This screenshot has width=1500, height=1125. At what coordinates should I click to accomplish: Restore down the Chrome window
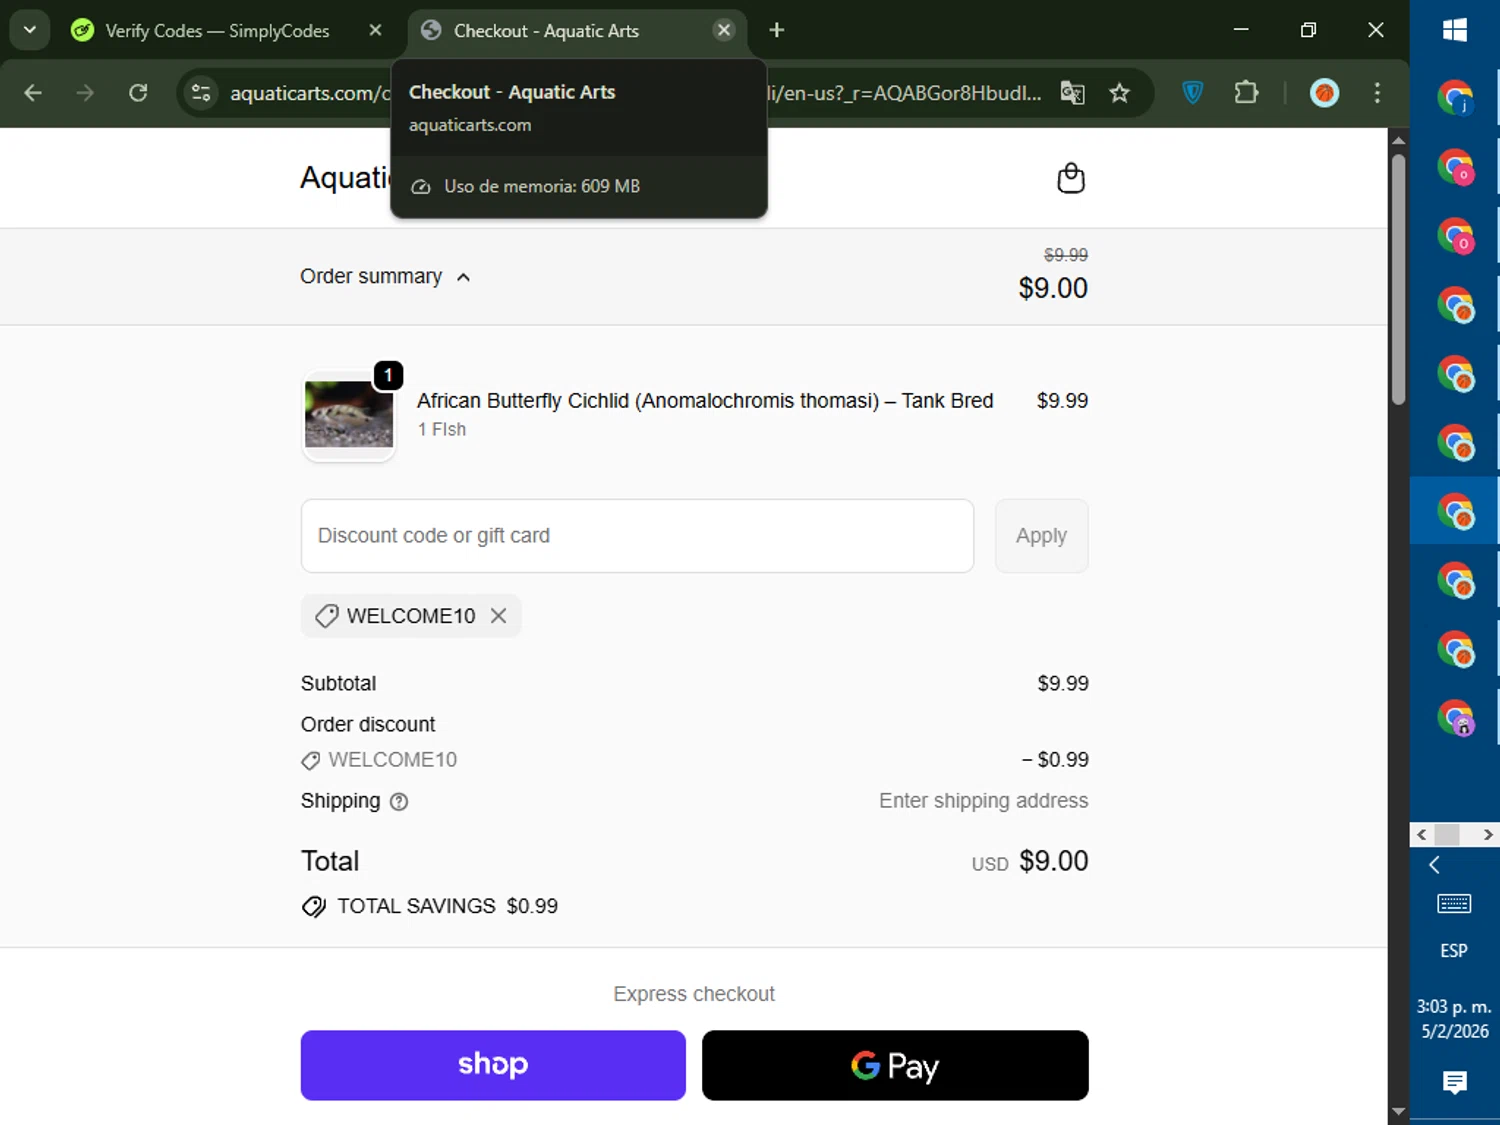coord(1308,30)
